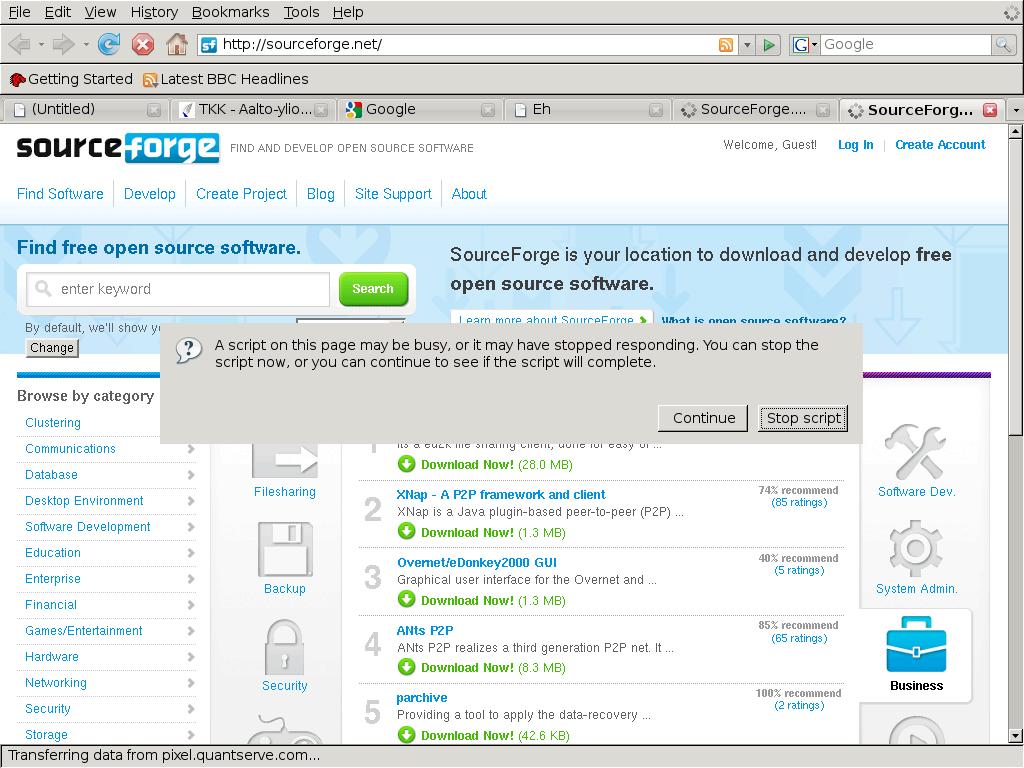Click Continue in the script dialog
This screenshot has width=1024, height=768.
(703, 418)
